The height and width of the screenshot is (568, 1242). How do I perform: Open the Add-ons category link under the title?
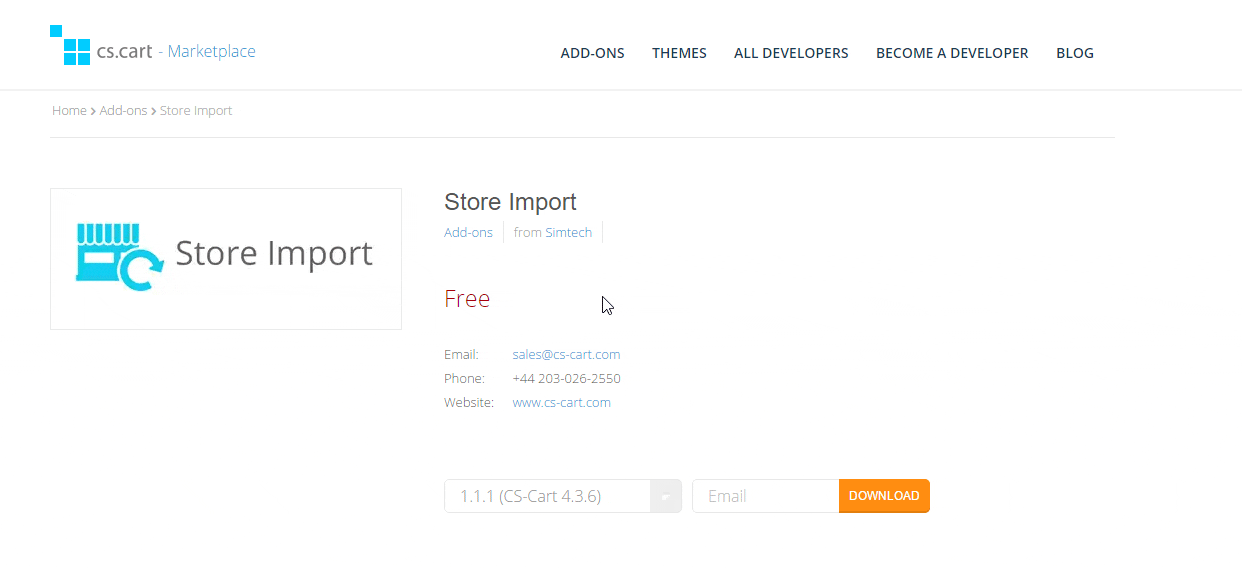pos(468,233)
